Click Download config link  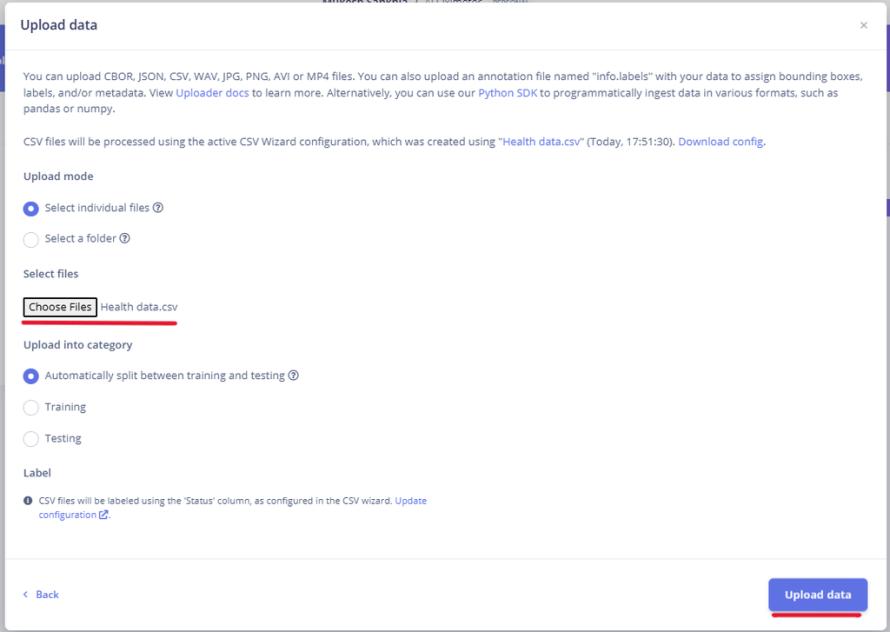pyautogui.click(x=720, y=141)
